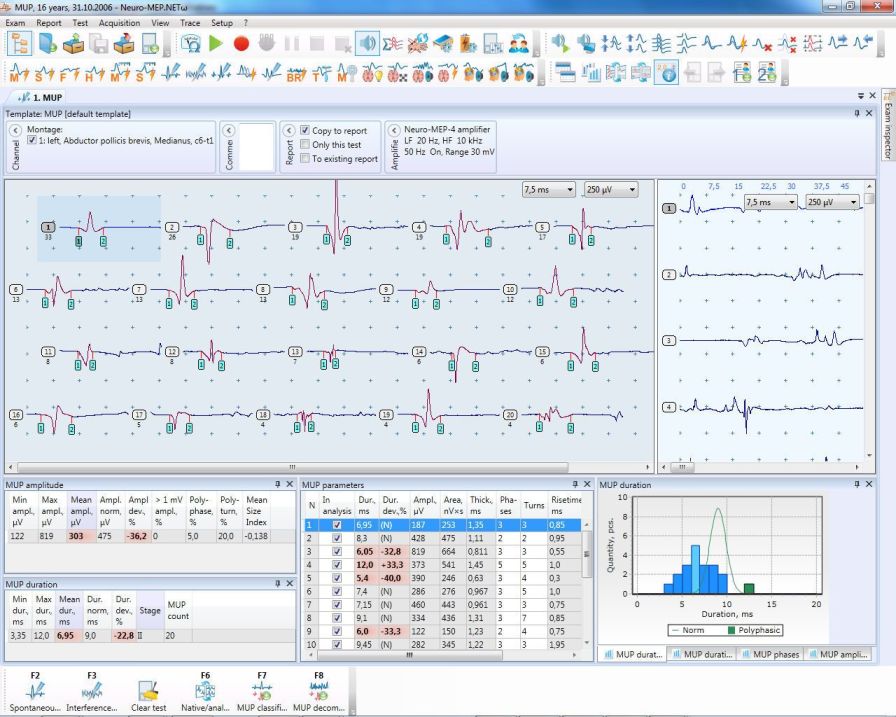
Task: Collapse the Amplifier panel with its chevron
Action: click(394, 130)
